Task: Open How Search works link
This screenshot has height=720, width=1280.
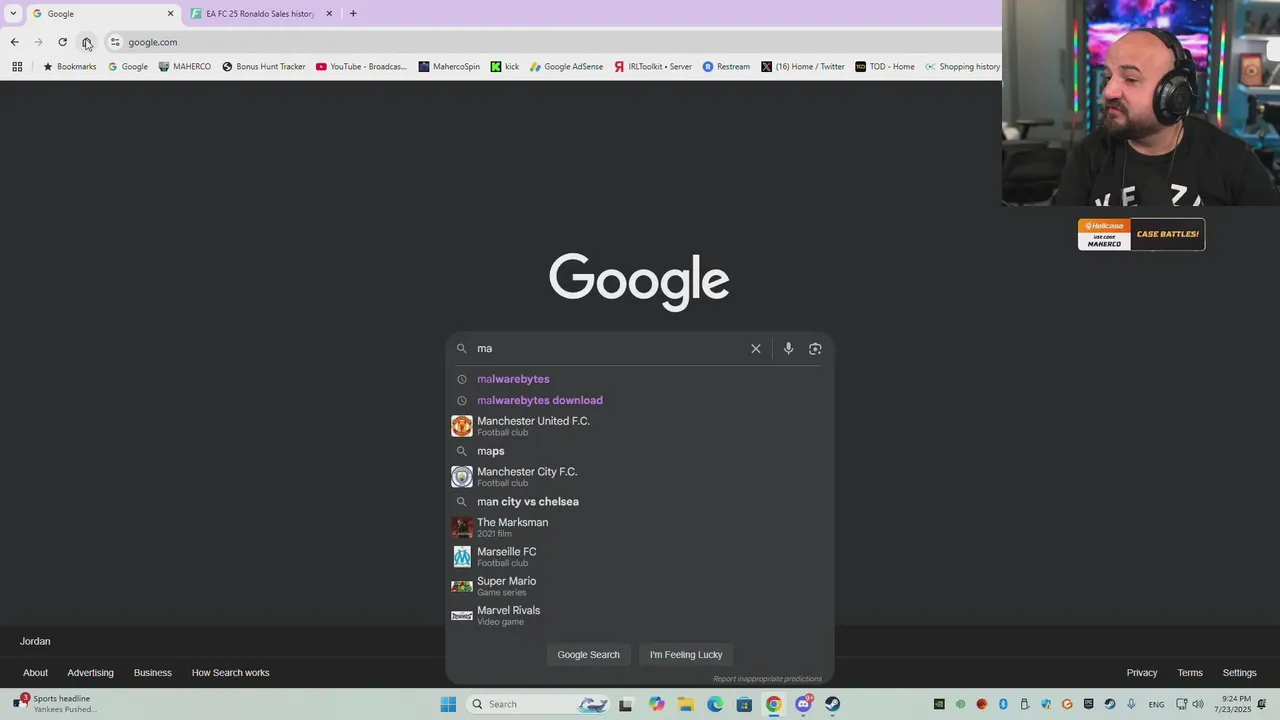Action: tap(230, 673)
